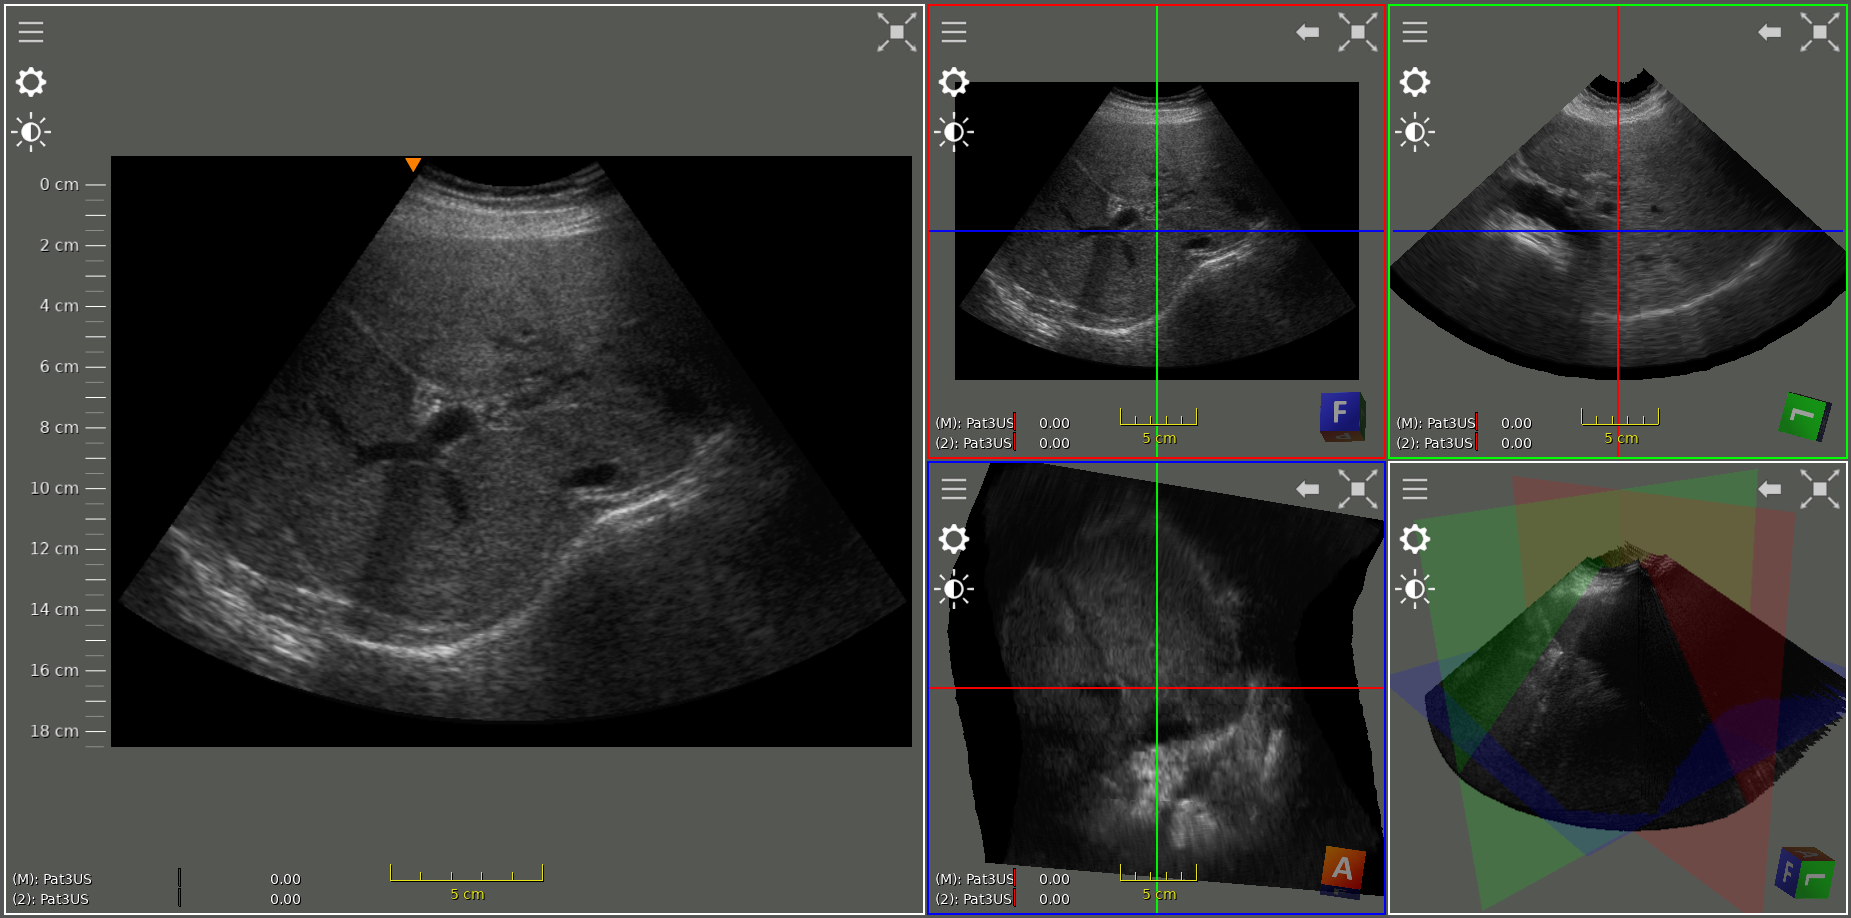This screenshot has width=1851, height=918.
Task: Click (M): Pat3US label in red-bordered view
Action: [x=974, y=423]
